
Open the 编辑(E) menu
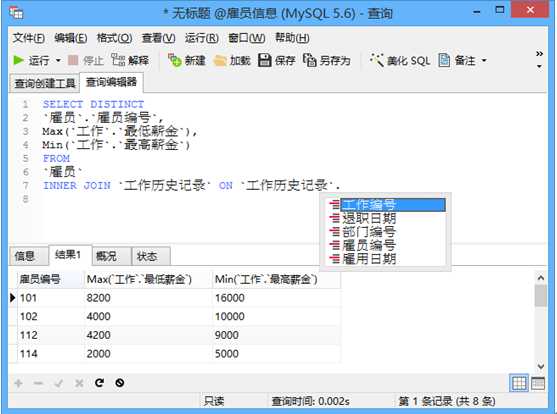tap(71, 38)
